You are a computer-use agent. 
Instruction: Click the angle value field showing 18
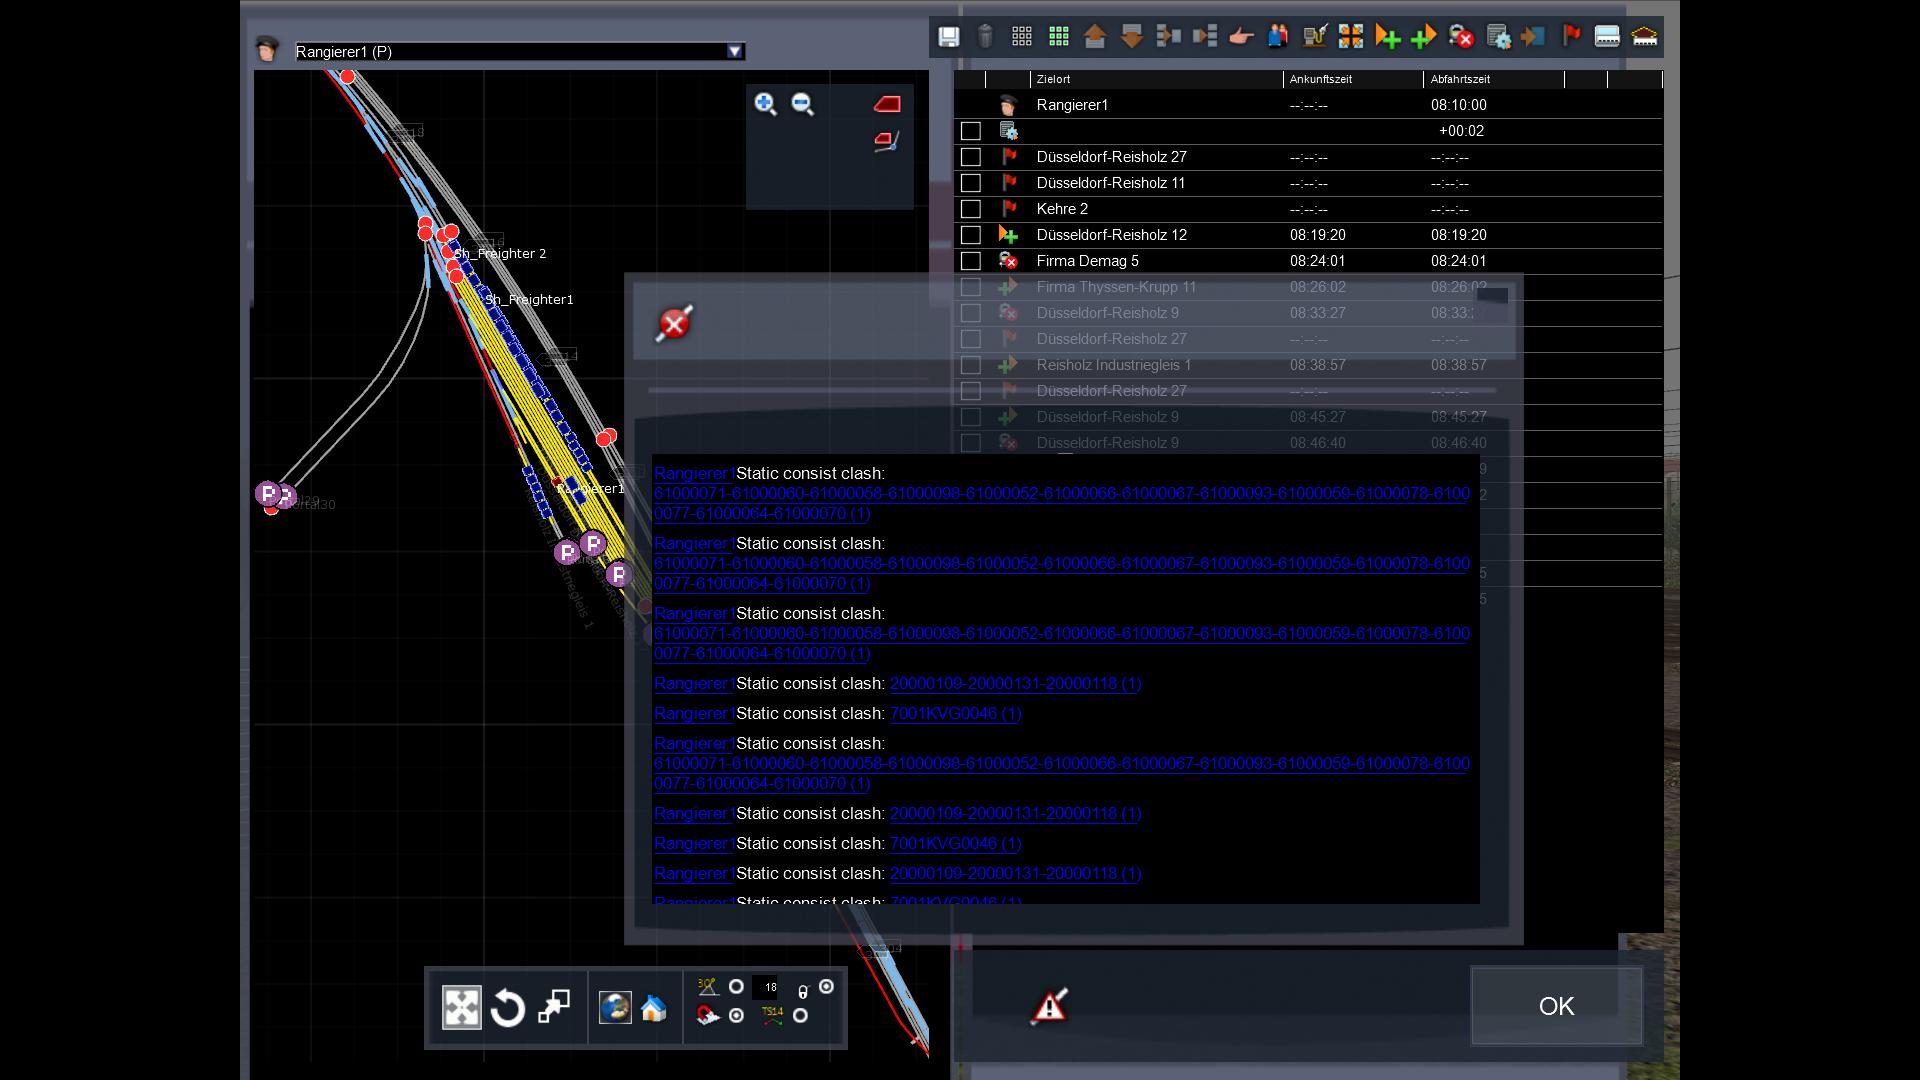[x=768, y=987]
